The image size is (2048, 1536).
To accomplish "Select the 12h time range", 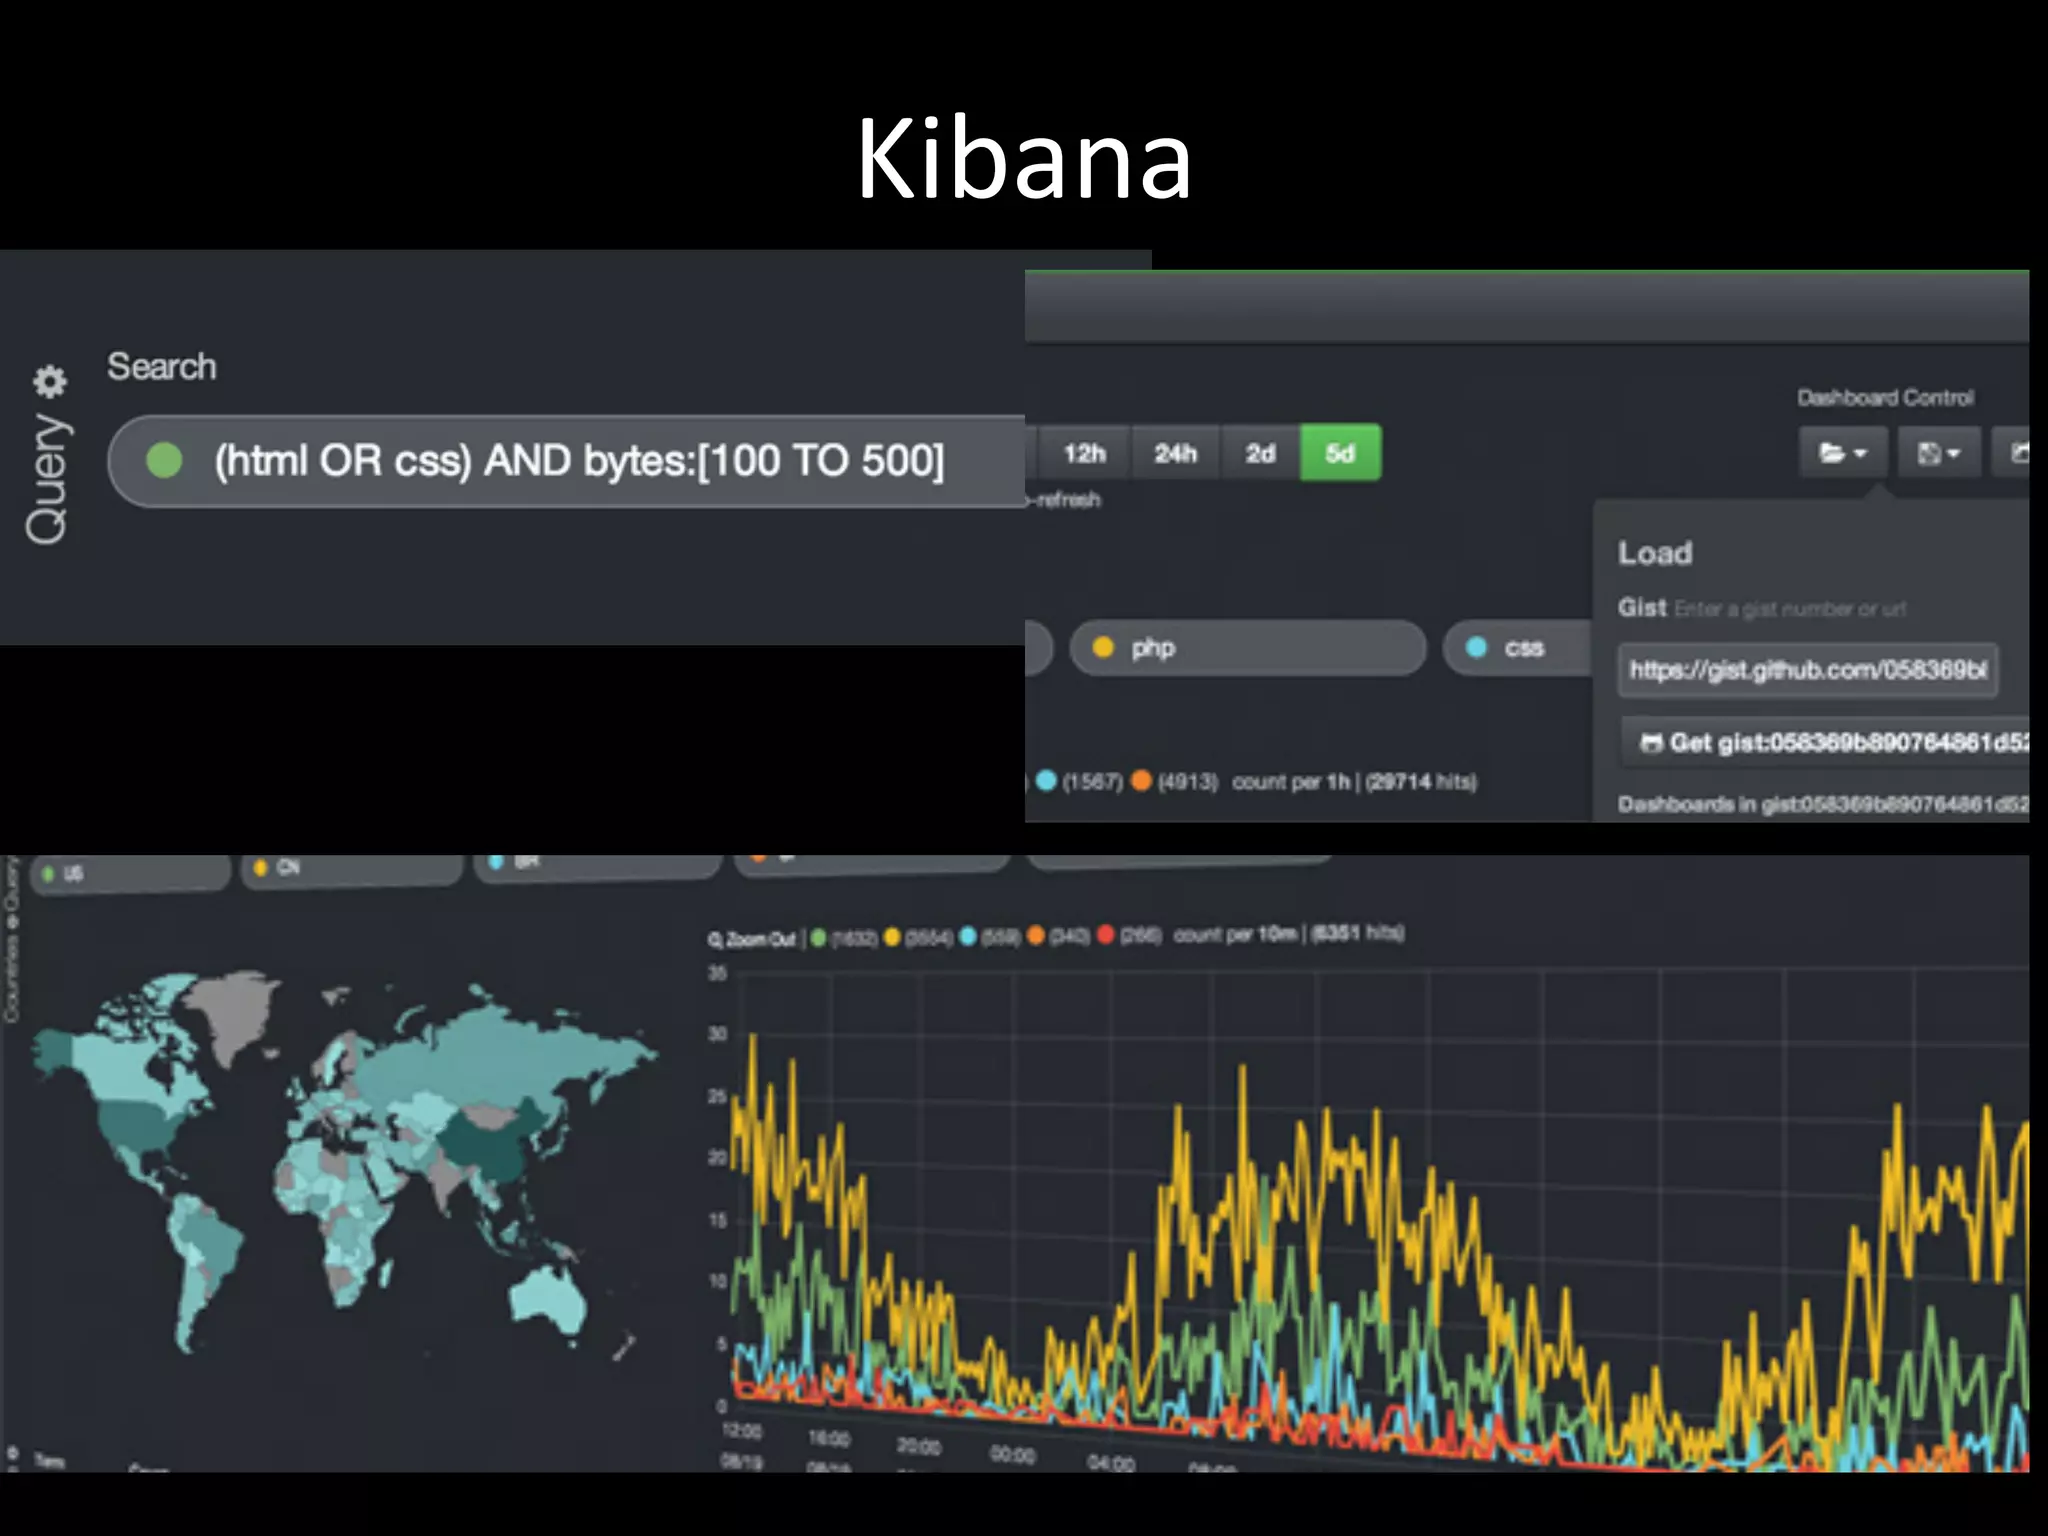I will pos(1084,453).
